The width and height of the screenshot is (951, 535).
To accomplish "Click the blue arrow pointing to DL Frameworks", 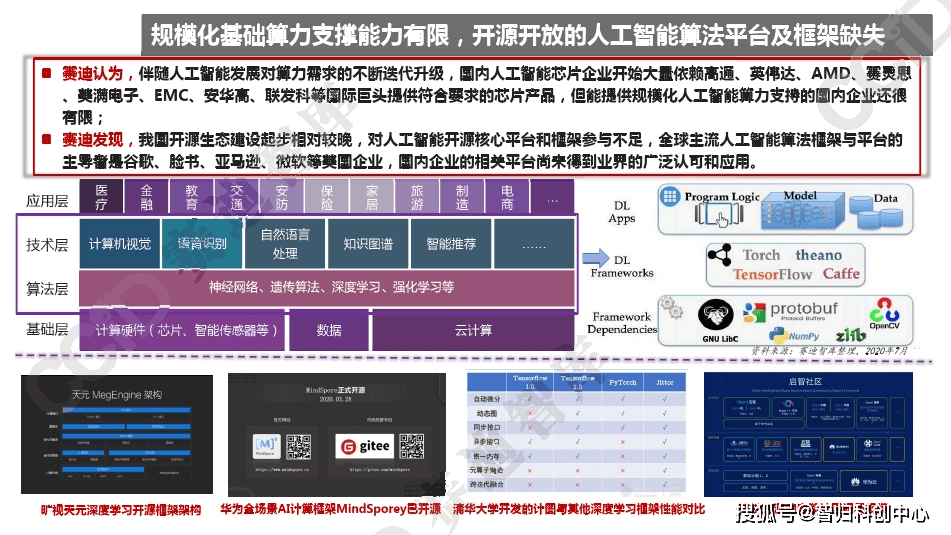I will point(596,258).
